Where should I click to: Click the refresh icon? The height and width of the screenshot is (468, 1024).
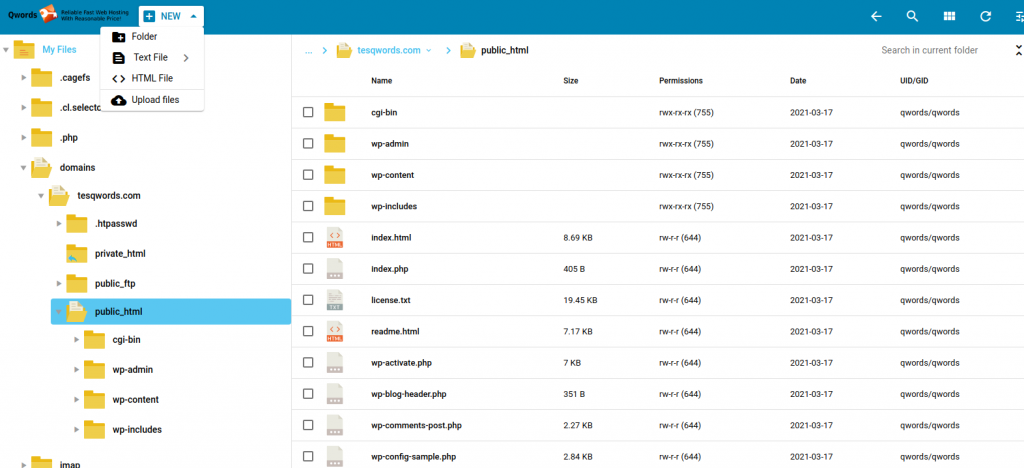(x=985, y=16)
